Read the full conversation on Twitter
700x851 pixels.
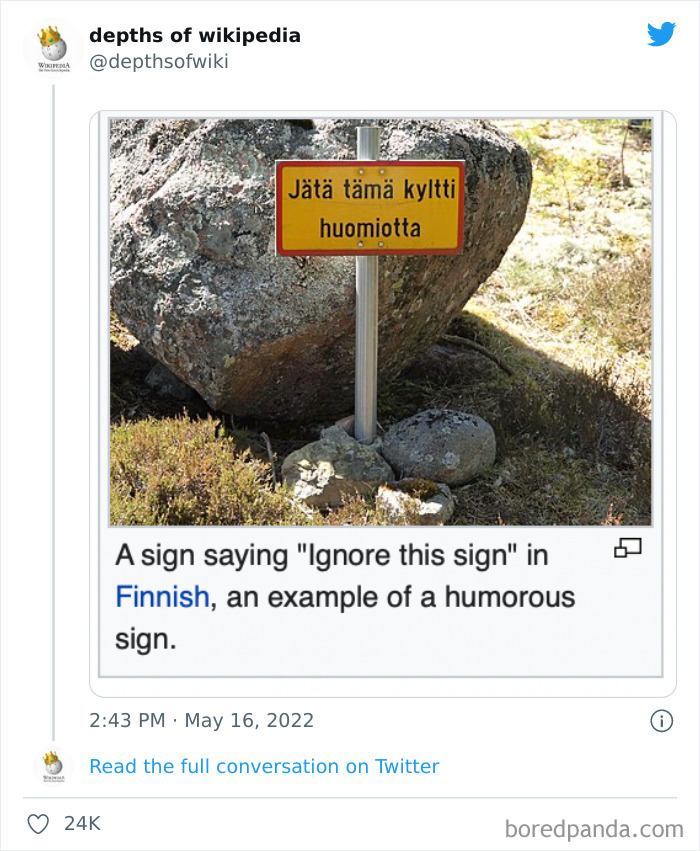(264, 766)
